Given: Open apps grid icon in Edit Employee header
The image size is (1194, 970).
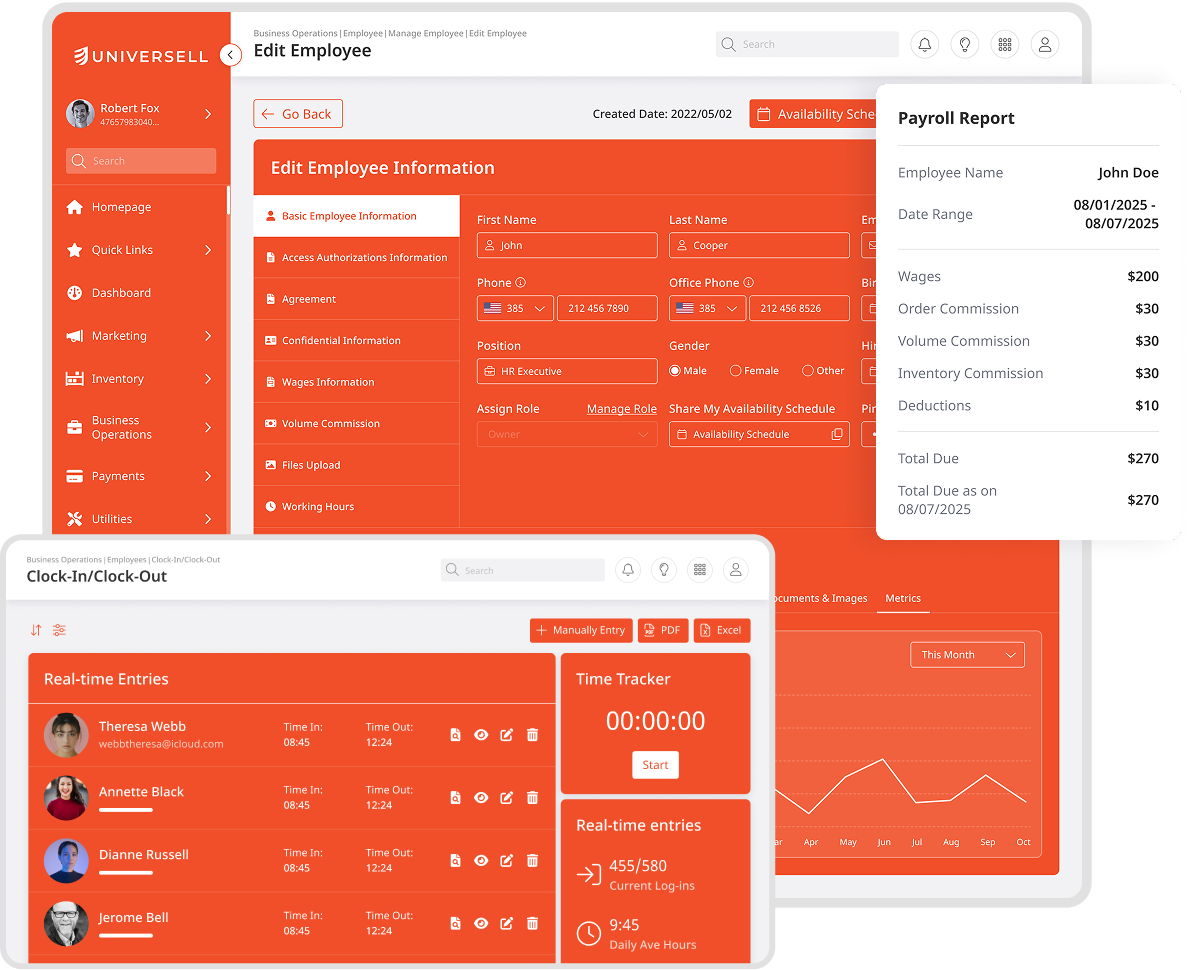Looking at the screenshot, I should tap(1005, 44).
